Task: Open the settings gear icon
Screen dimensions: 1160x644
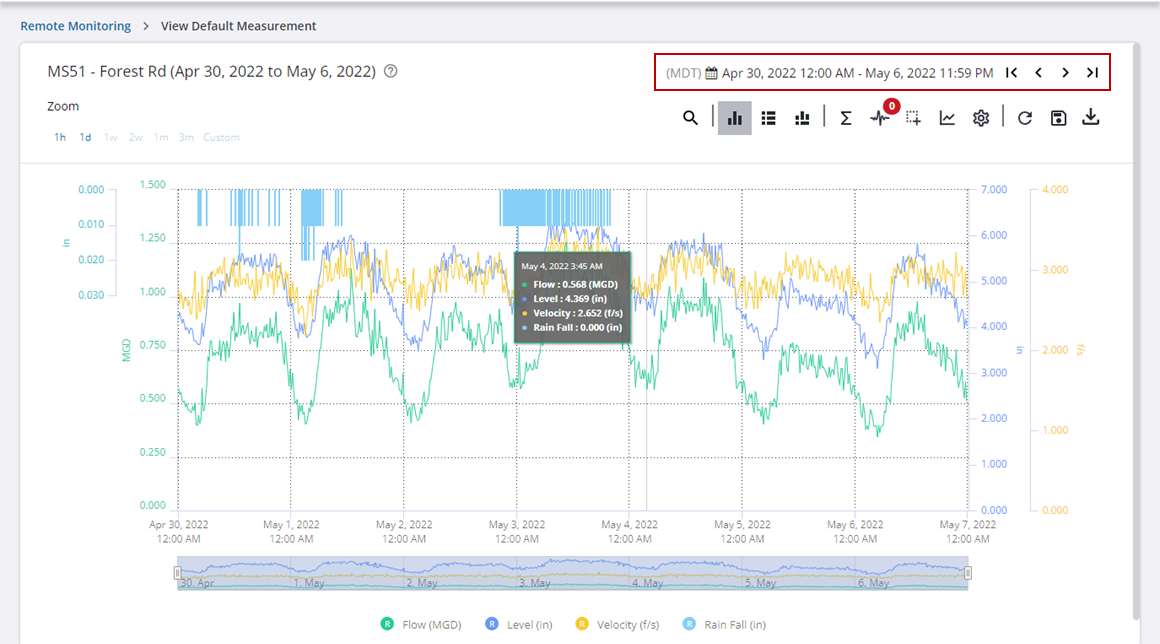Action: click(981, 118)
